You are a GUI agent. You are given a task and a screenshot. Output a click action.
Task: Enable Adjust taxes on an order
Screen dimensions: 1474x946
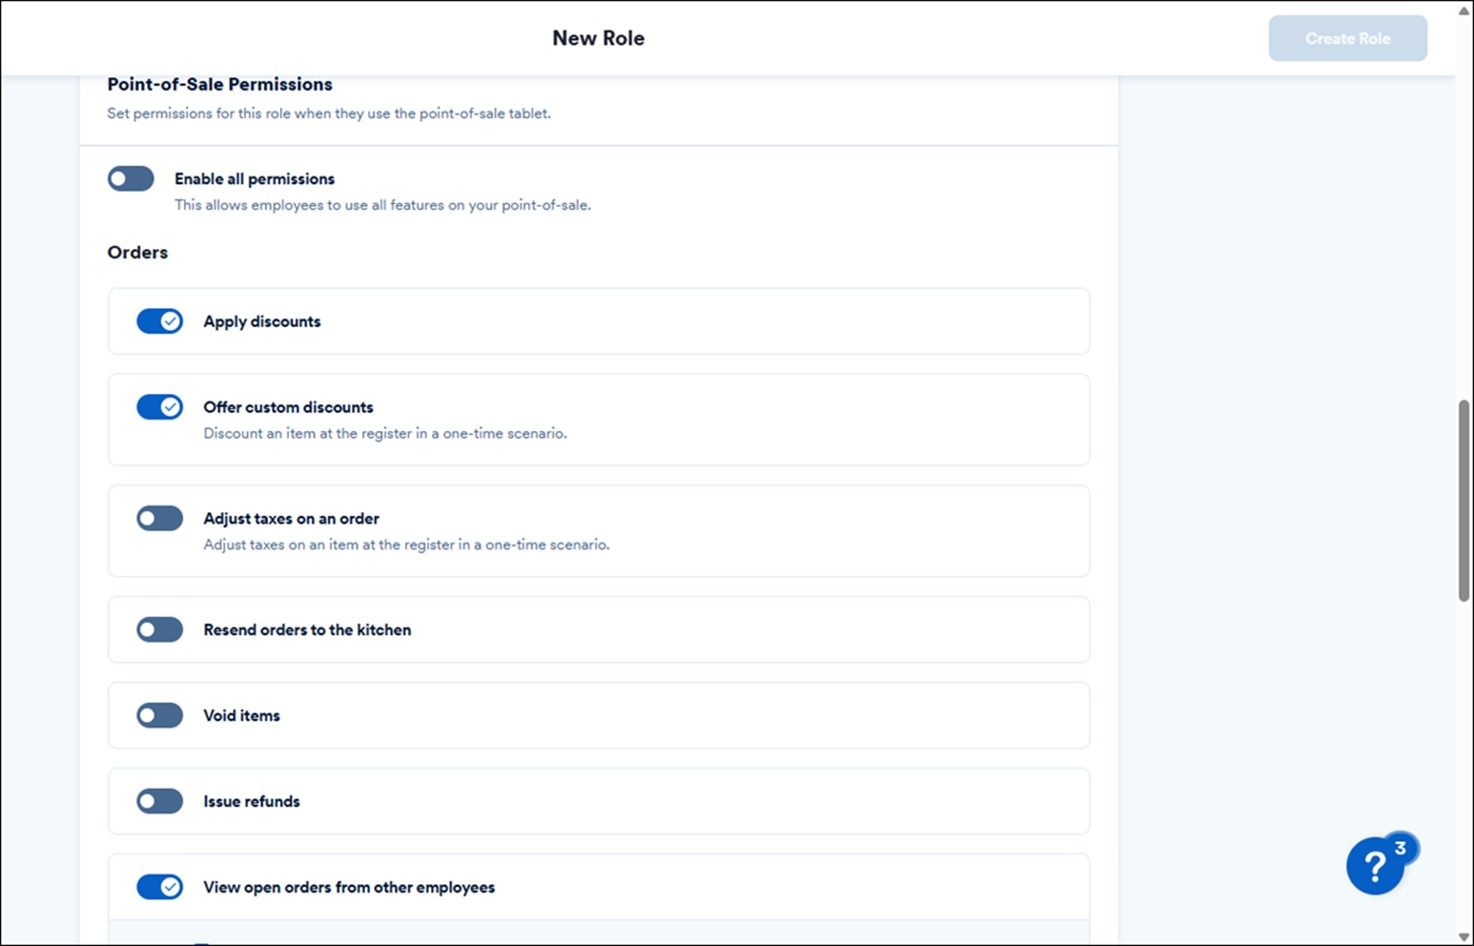[159, 518]
